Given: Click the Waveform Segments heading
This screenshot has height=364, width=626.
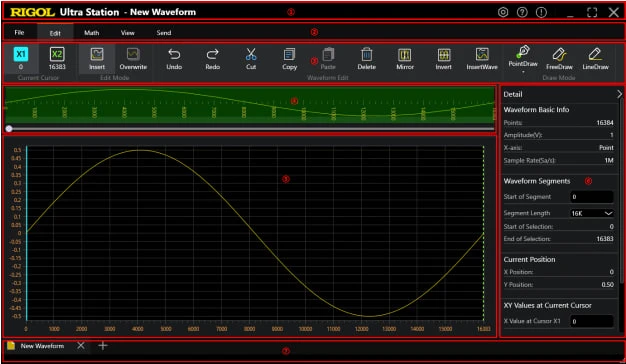Looking at the screenshot, I should pos(537,181).
